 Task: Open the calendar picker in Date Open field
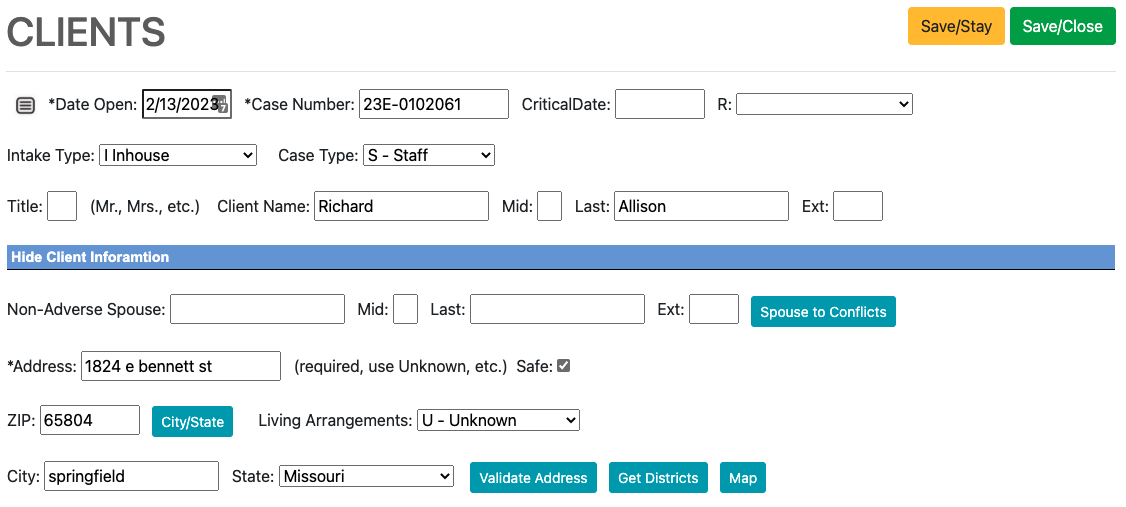click(x=222, y=104)
